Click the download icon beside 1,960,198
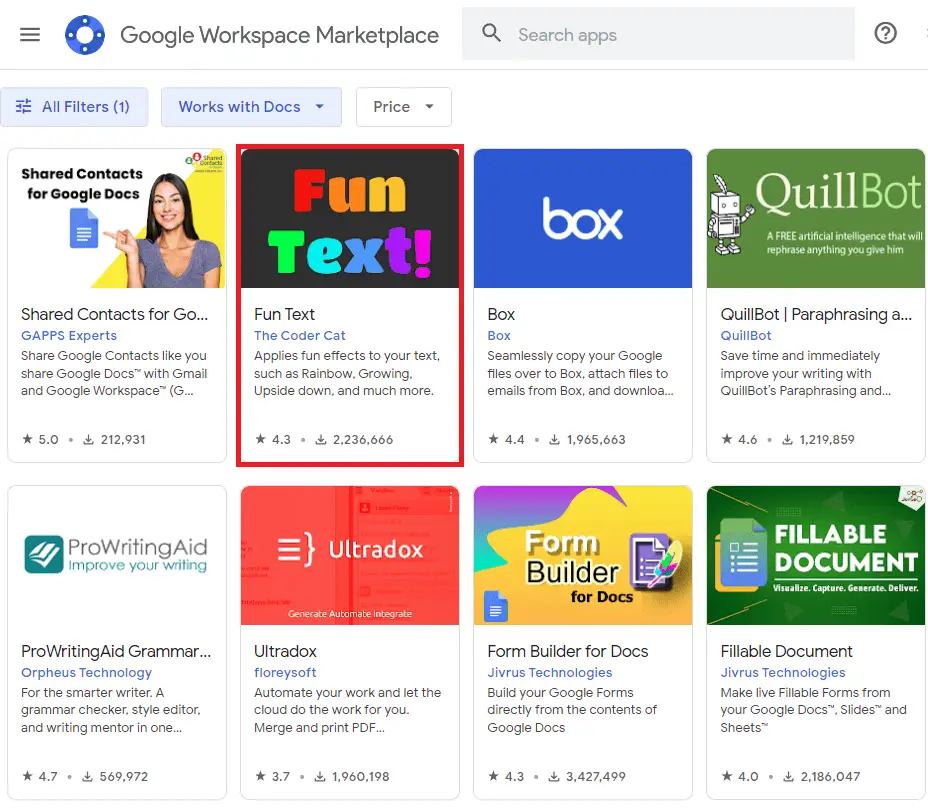 coord(320,776)
